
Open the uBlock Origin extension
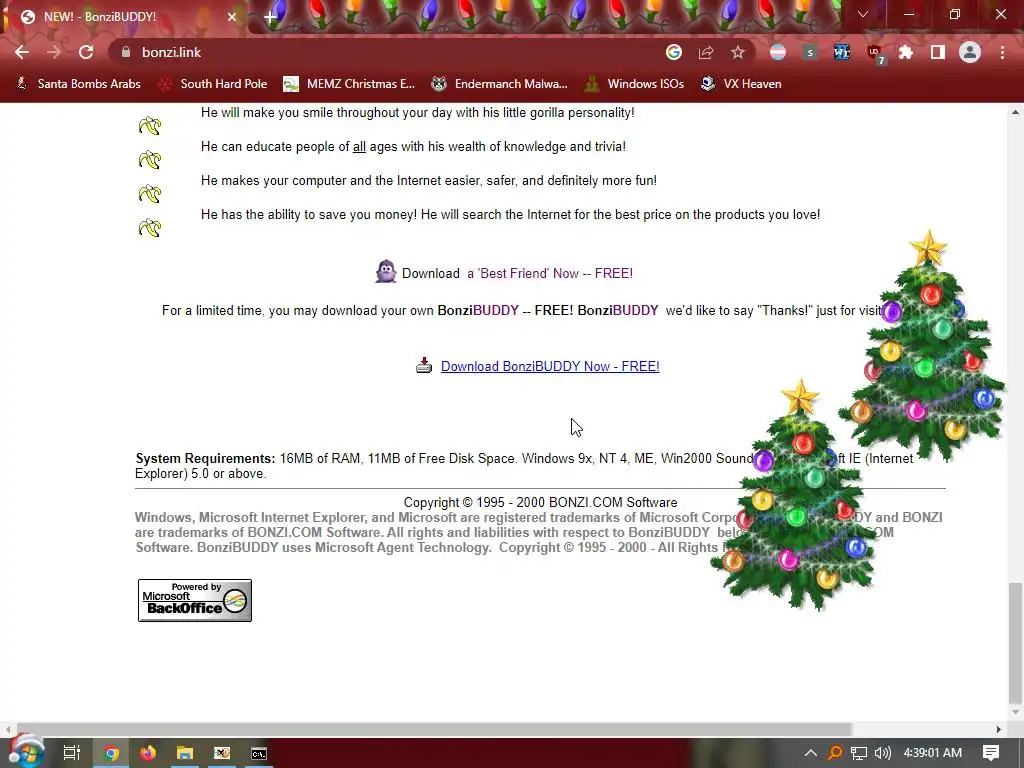coord(875,54)
